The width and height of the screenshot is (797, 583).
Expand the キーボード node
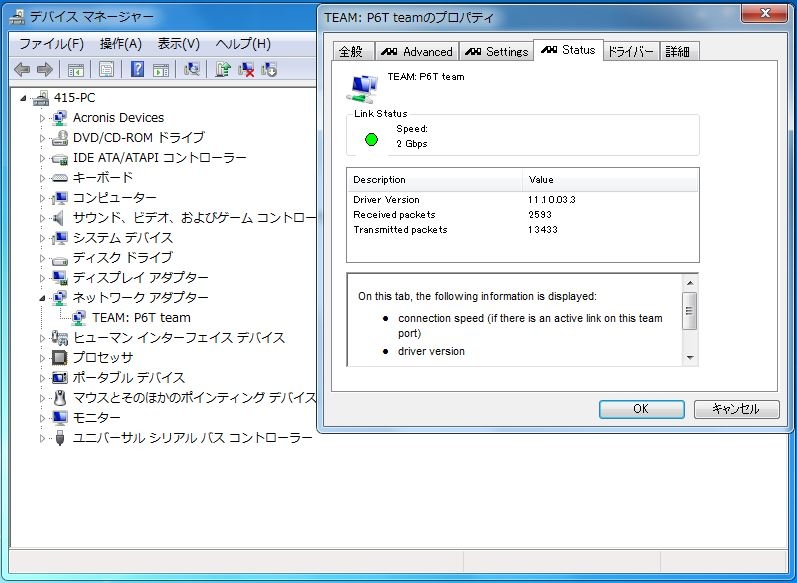pos(43,178)
